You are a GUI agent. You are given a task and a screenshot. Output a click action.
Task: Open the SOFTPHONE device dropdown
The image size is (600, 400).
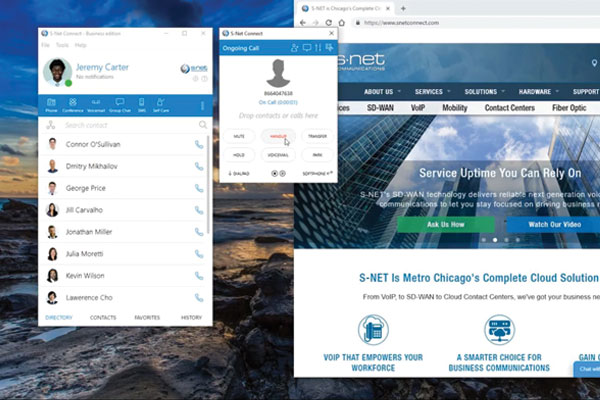coord(318,173)
